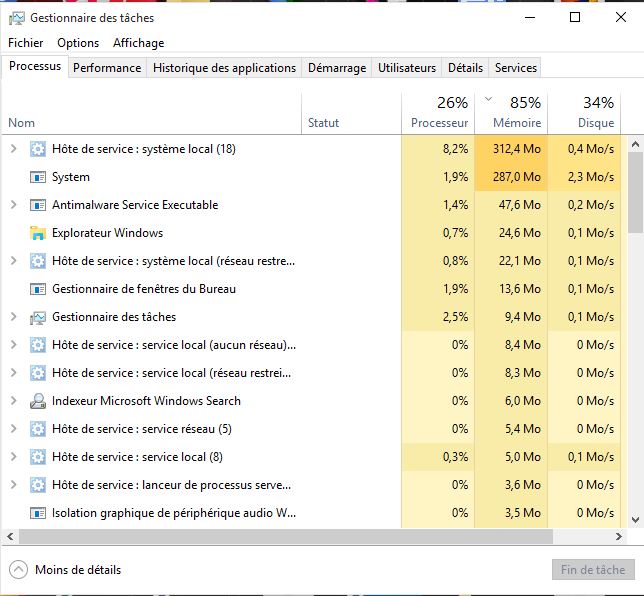The image size is (644, 596).
Task: Sort by the Processeur column header
Action: coord(438,114)
